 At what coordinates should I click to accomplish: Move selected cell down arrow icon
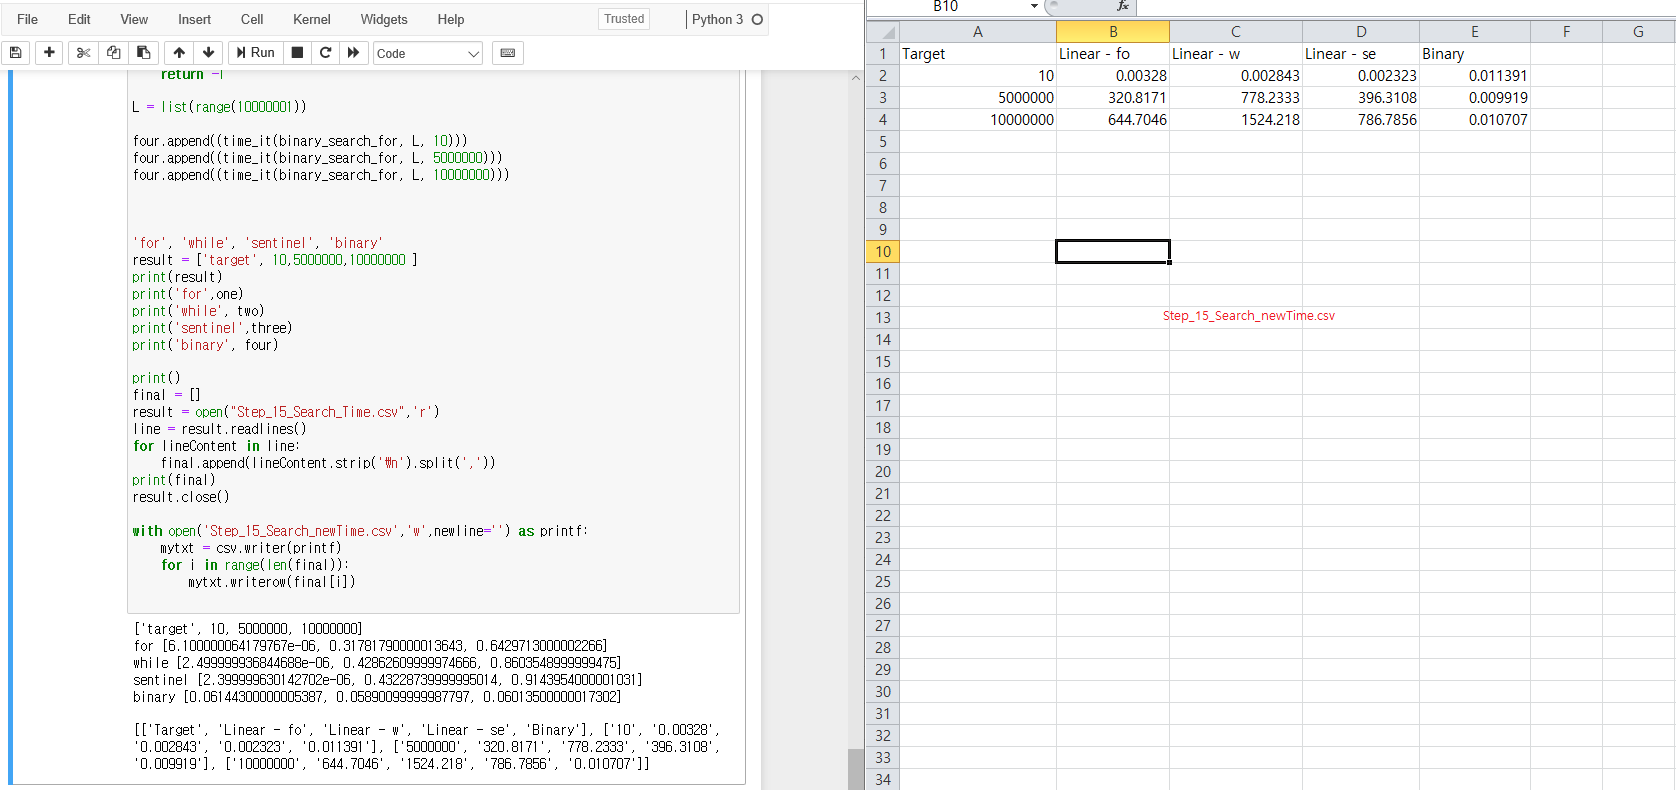point(208,53)
